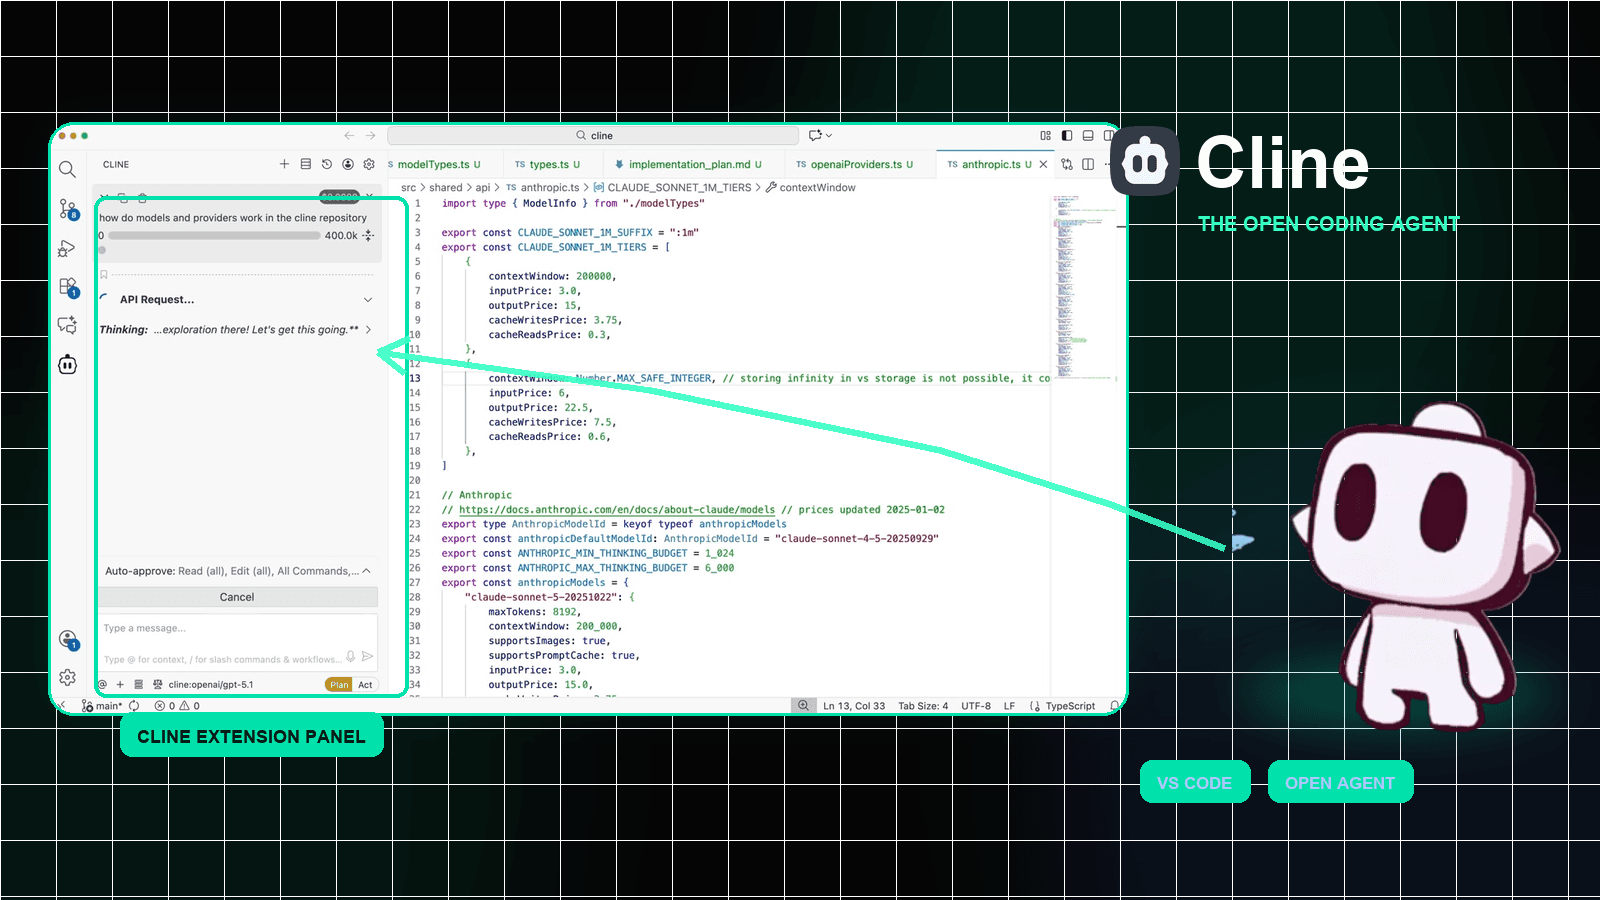Click the bookmark checkpoint icon
Viewport: 1600px width, 900px height.
103,274
